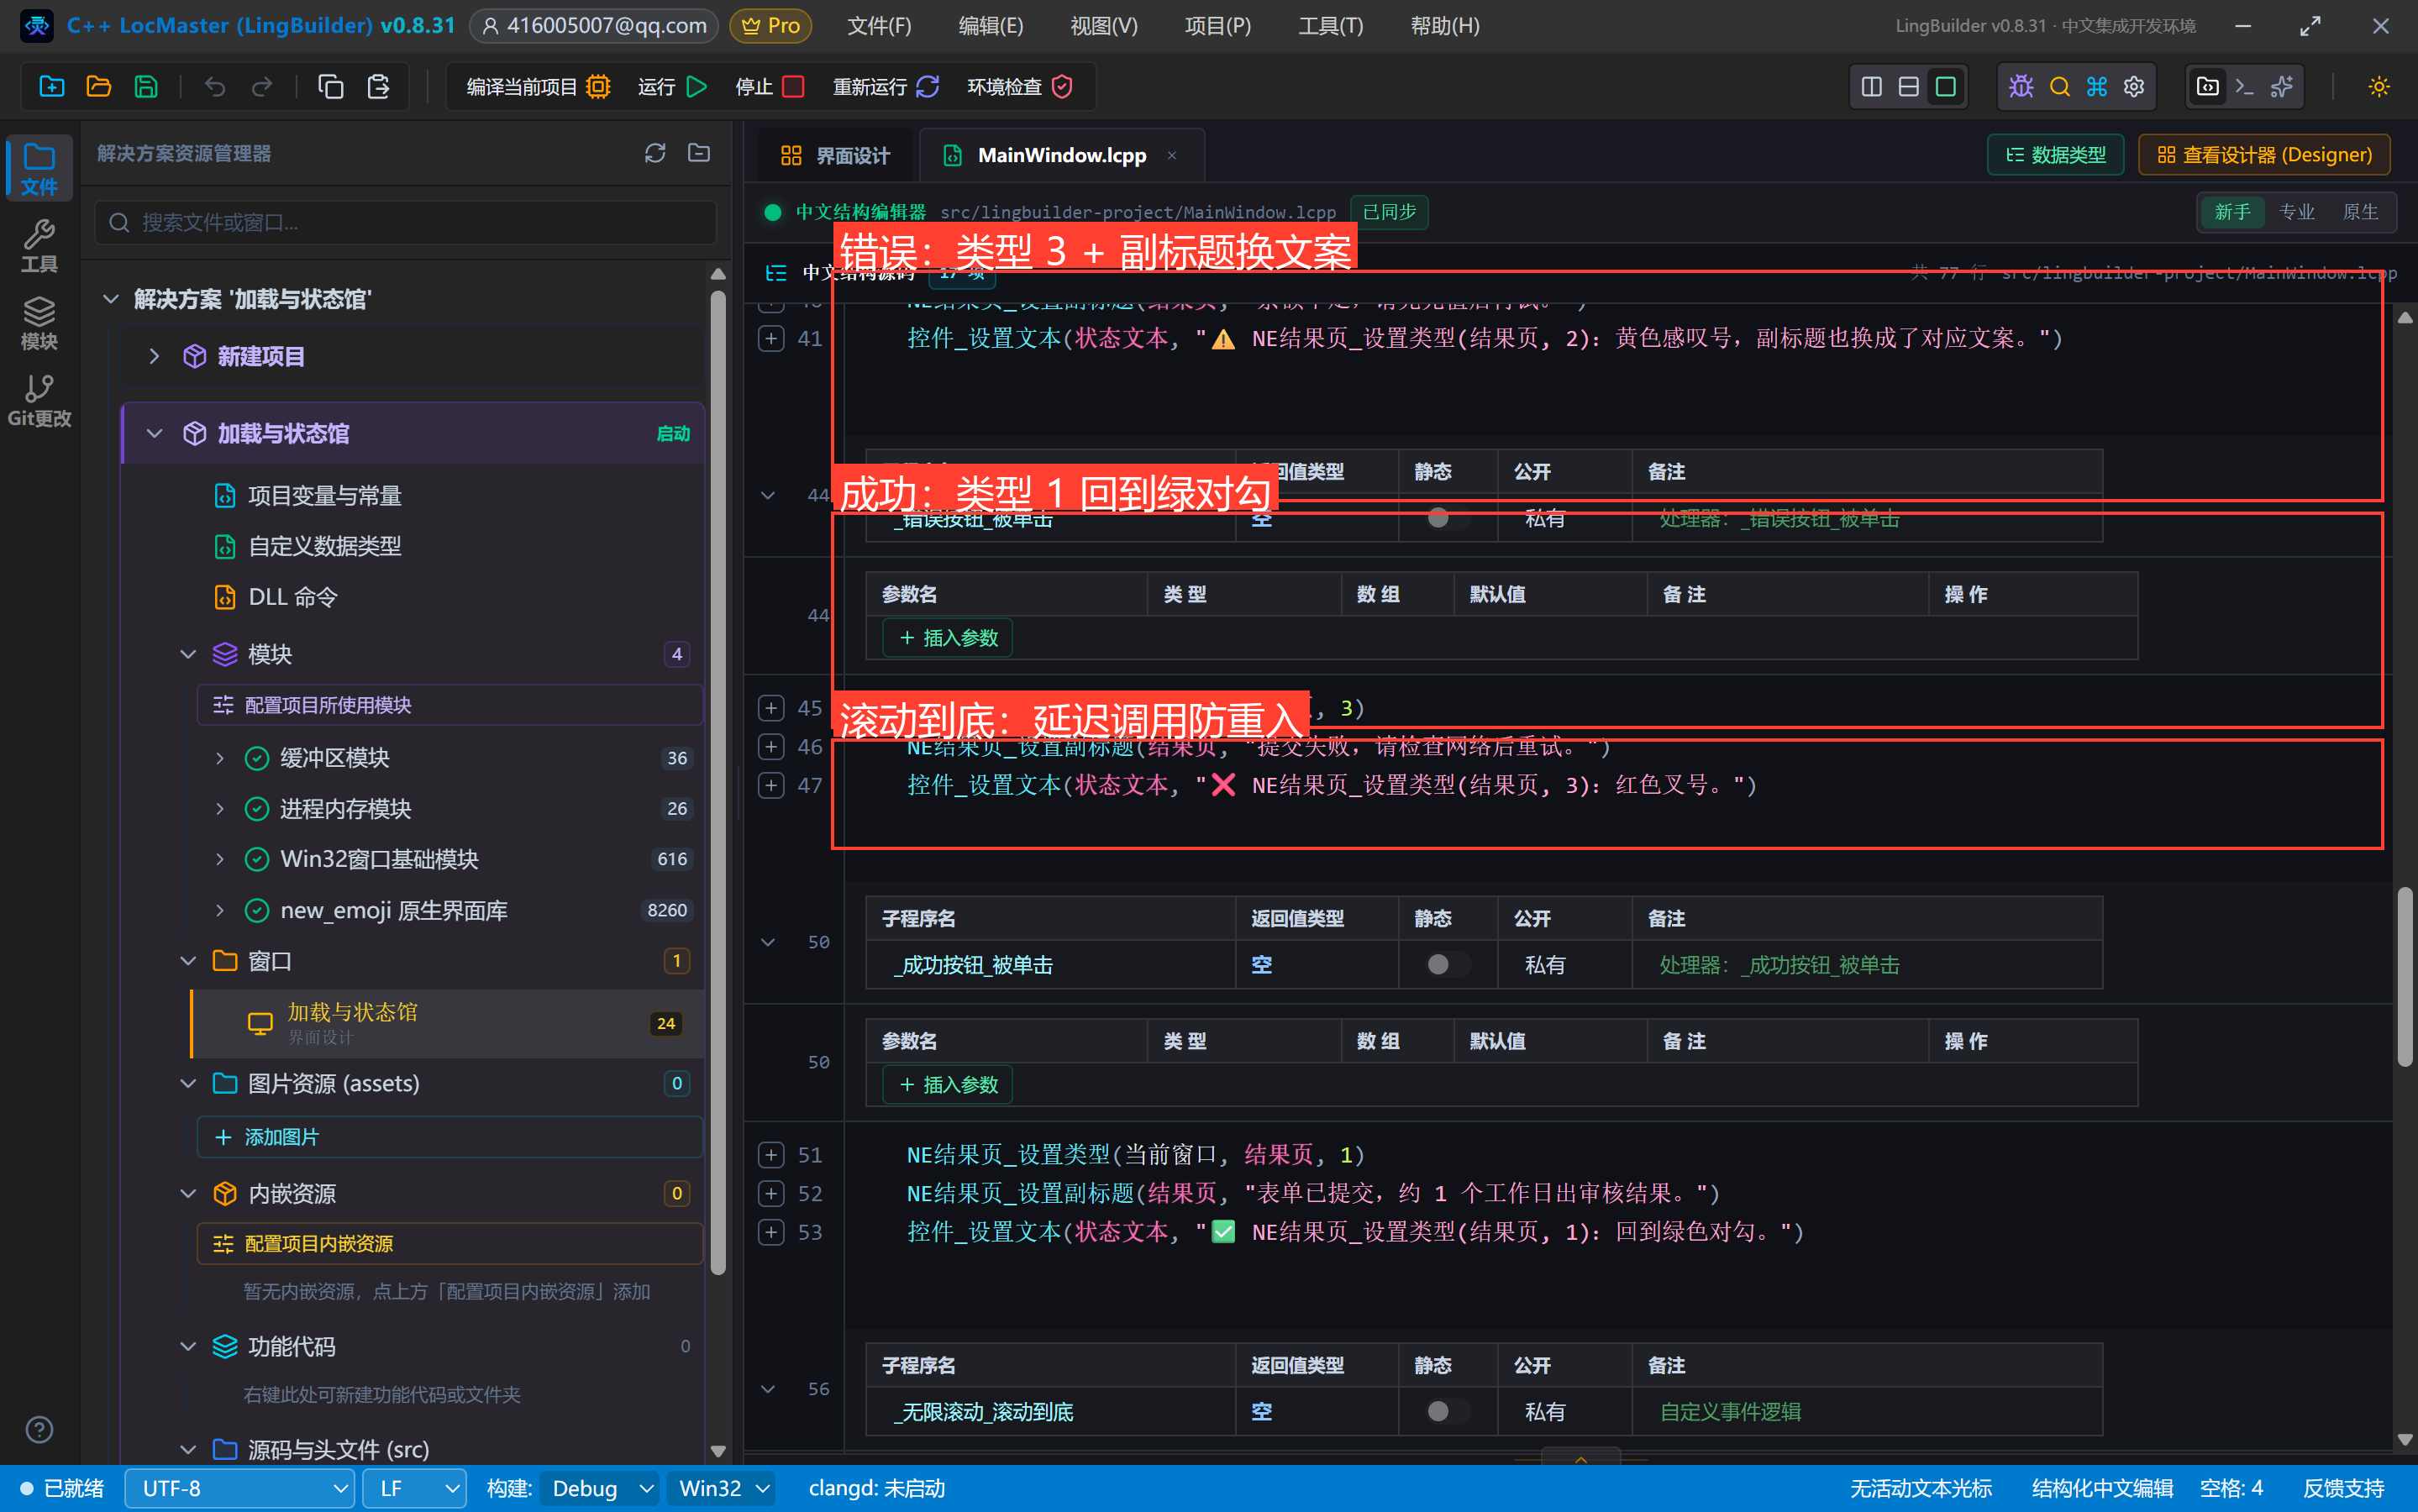The height and width of the screenshot is (1512, 2418).
Task: Redo the last action
Action: (262, 87)
